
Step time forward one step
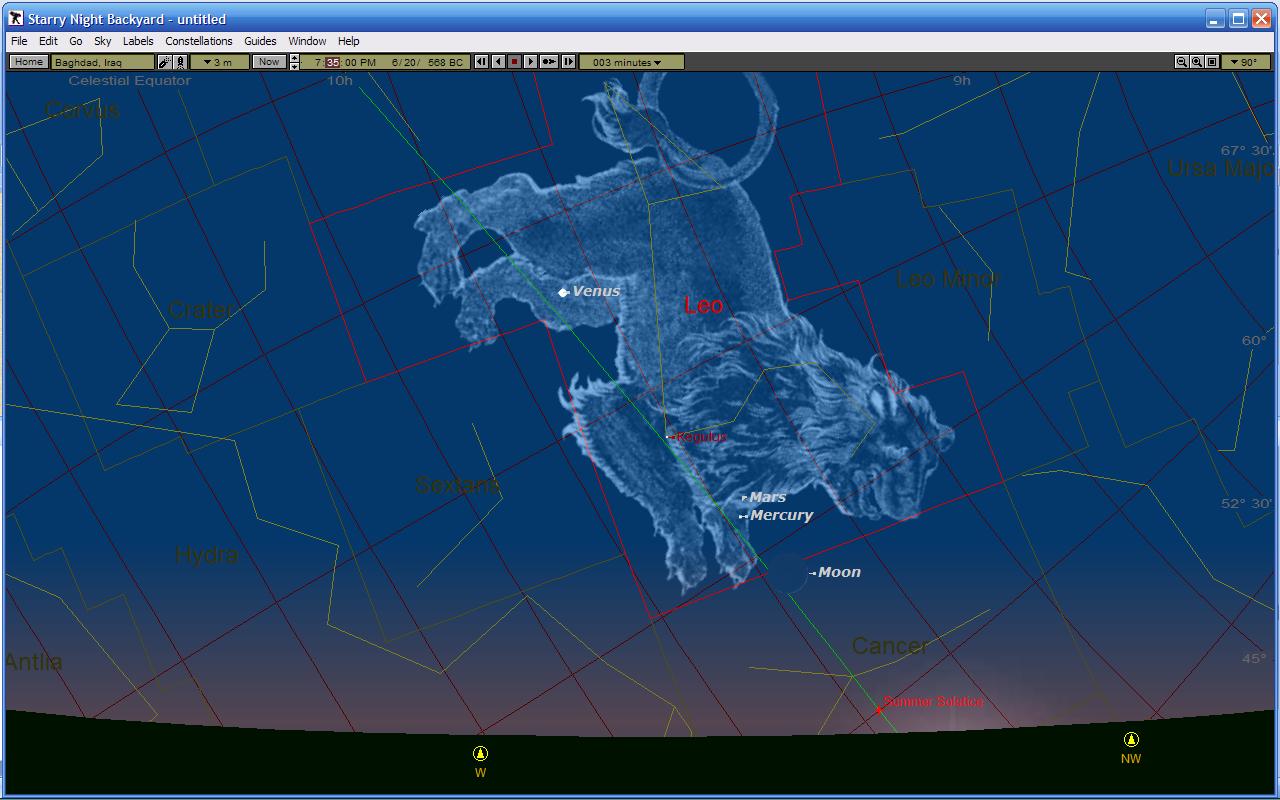[568, 62]
